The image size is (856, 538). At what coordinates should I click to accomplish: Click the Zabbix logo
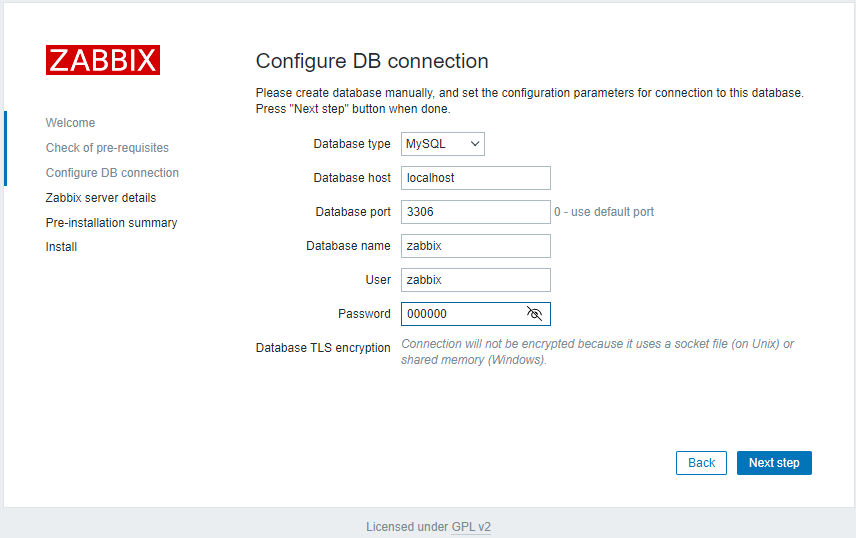103,60
